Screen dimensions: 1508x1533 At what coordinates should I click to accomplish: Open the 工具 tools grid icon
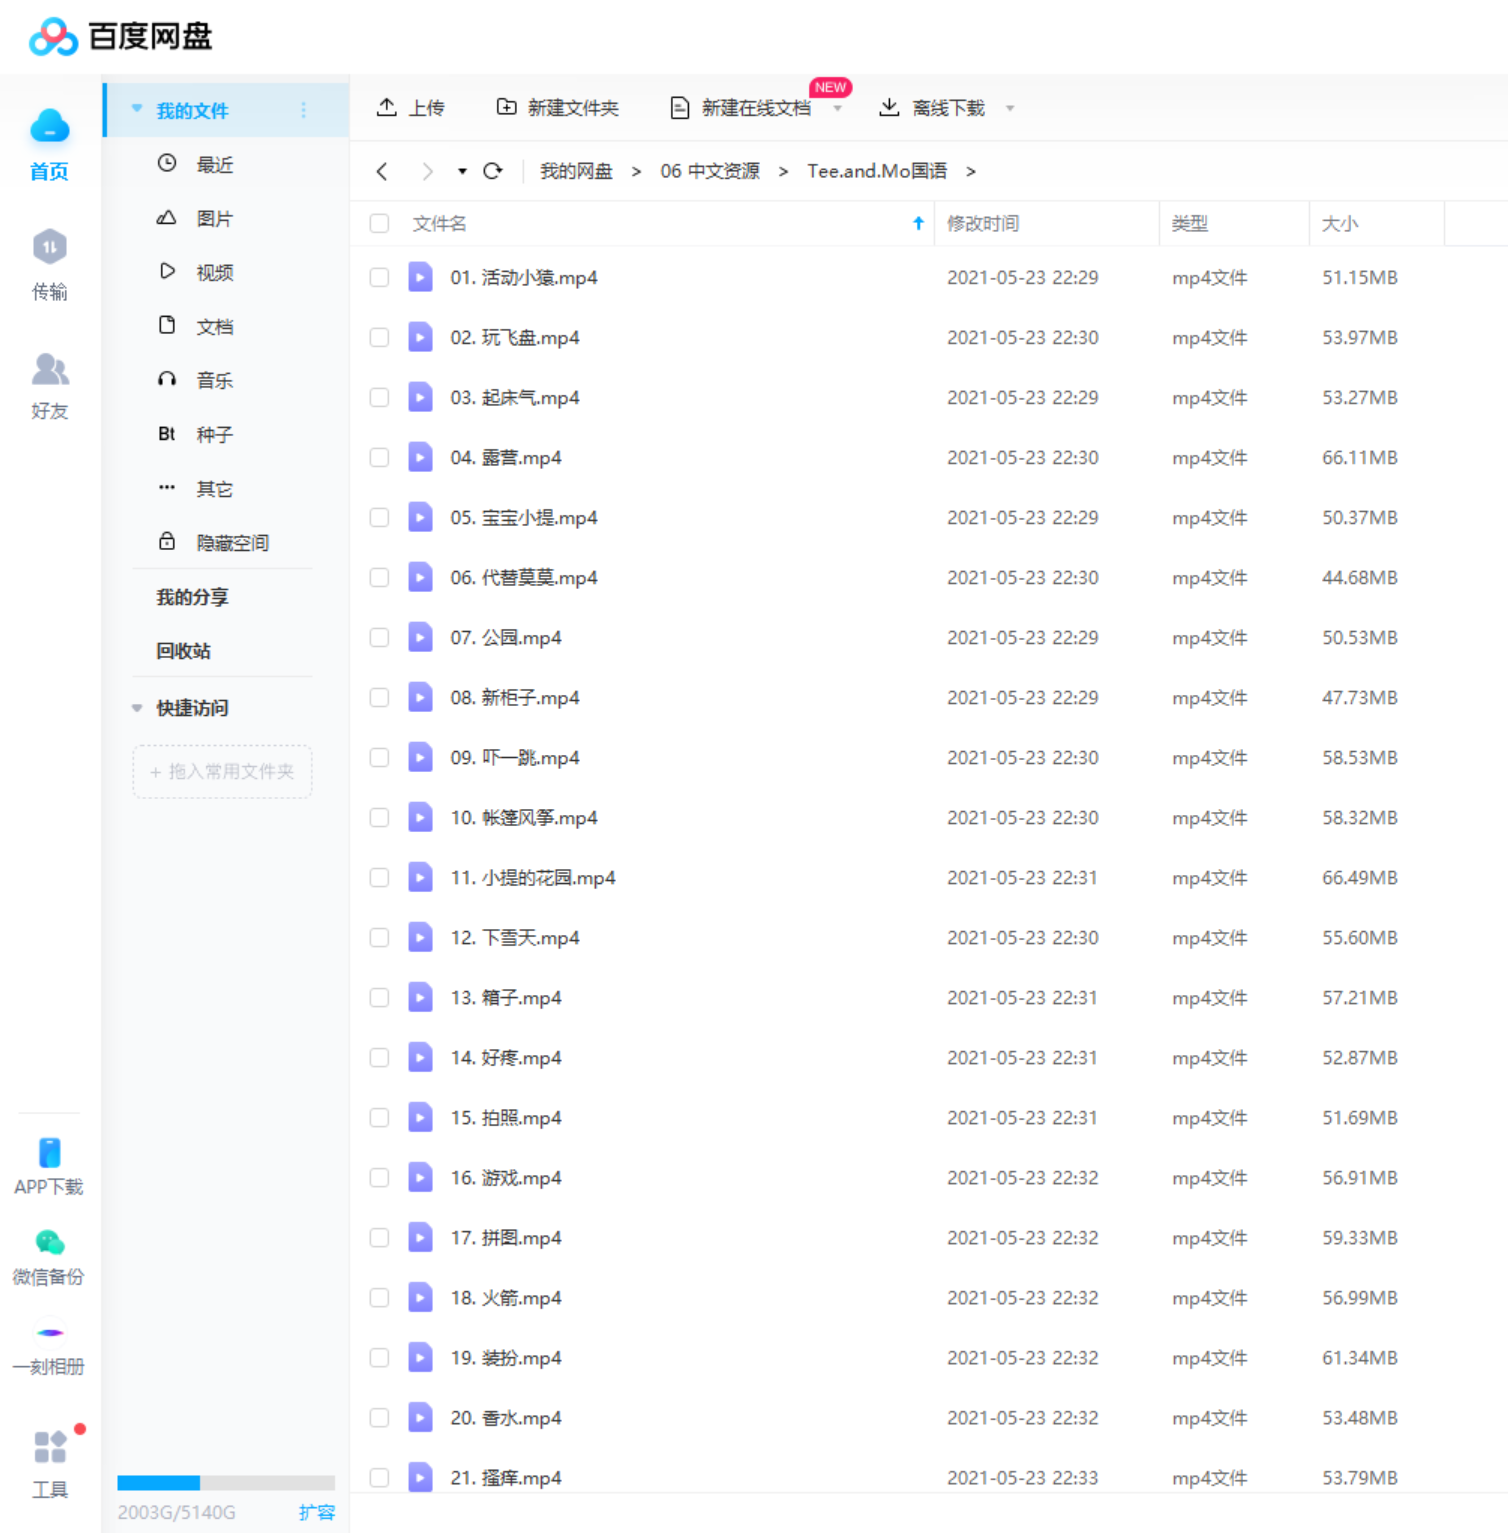[x=49, y=1447]
